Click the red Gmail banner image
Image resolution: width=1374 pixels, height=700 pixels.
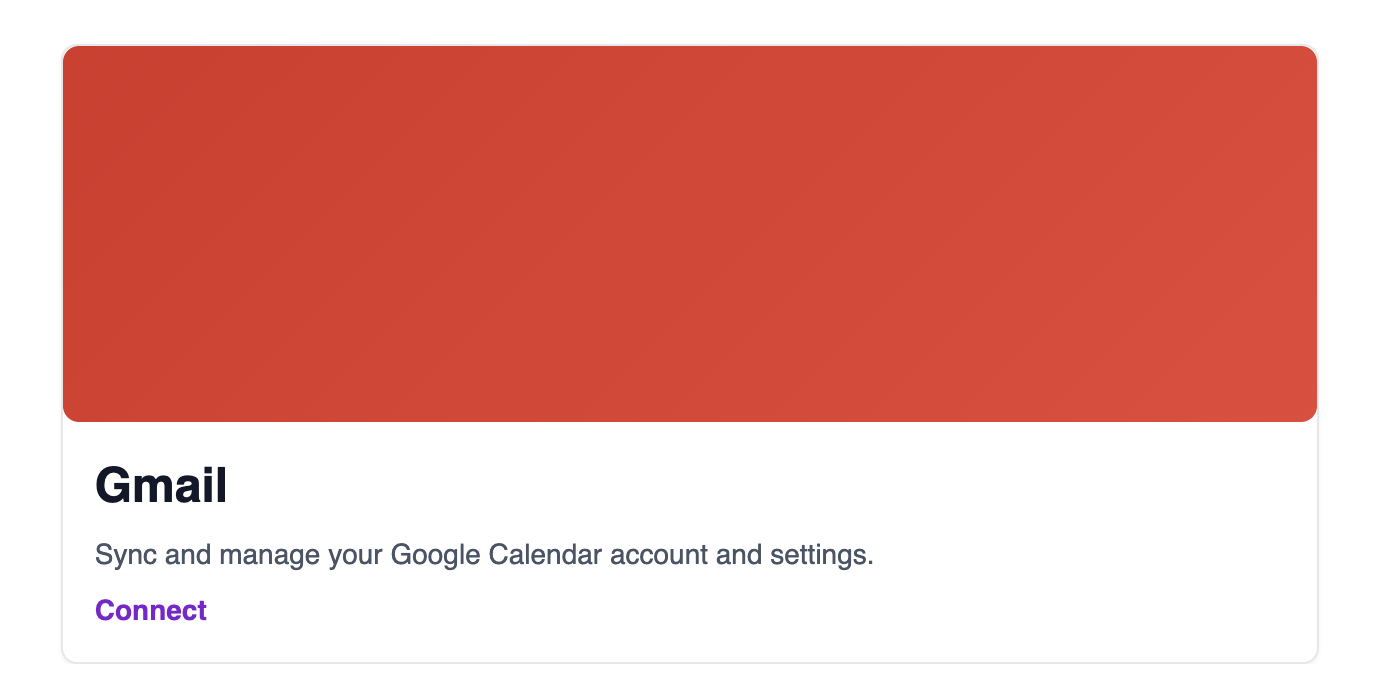point(689,234)
